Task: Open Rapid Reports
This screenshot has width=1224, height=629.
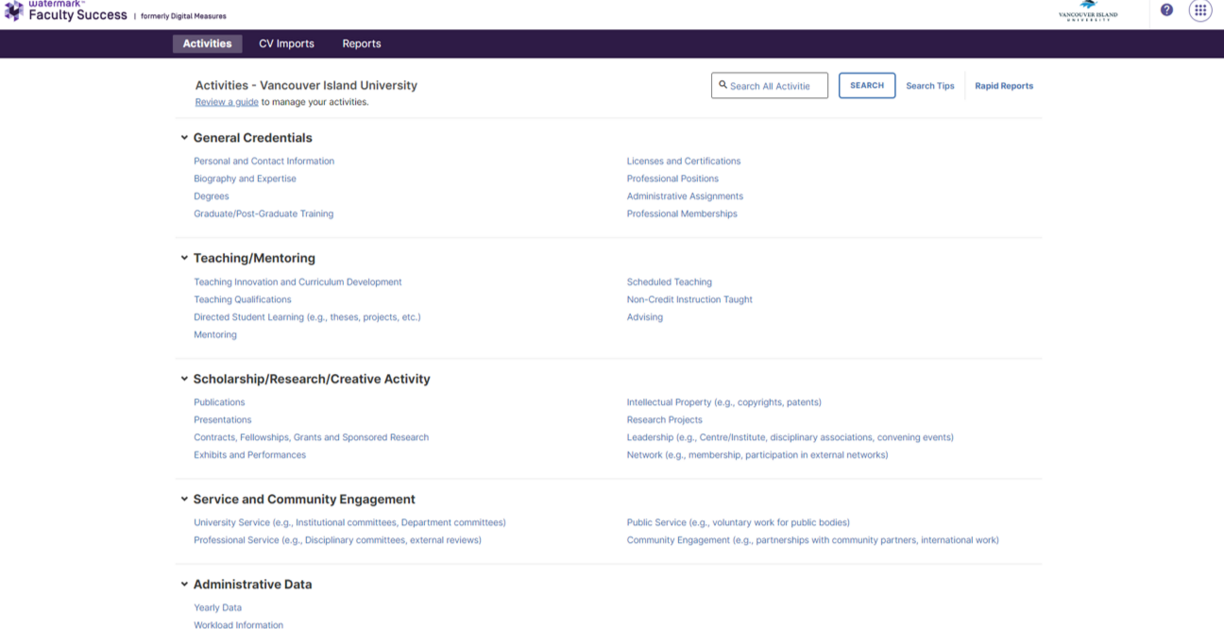Action: pyautogui.click(x=1004, y=85)
